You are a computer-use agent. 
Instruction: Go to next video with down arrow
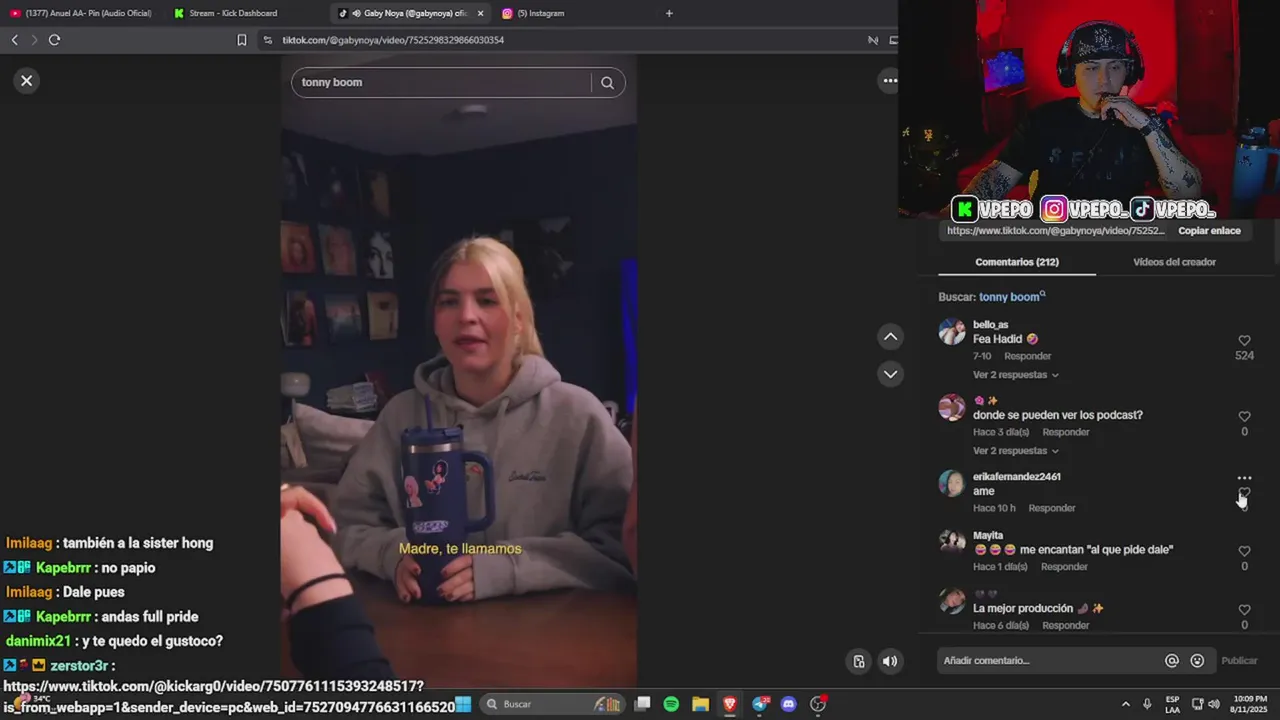point(890,374)
